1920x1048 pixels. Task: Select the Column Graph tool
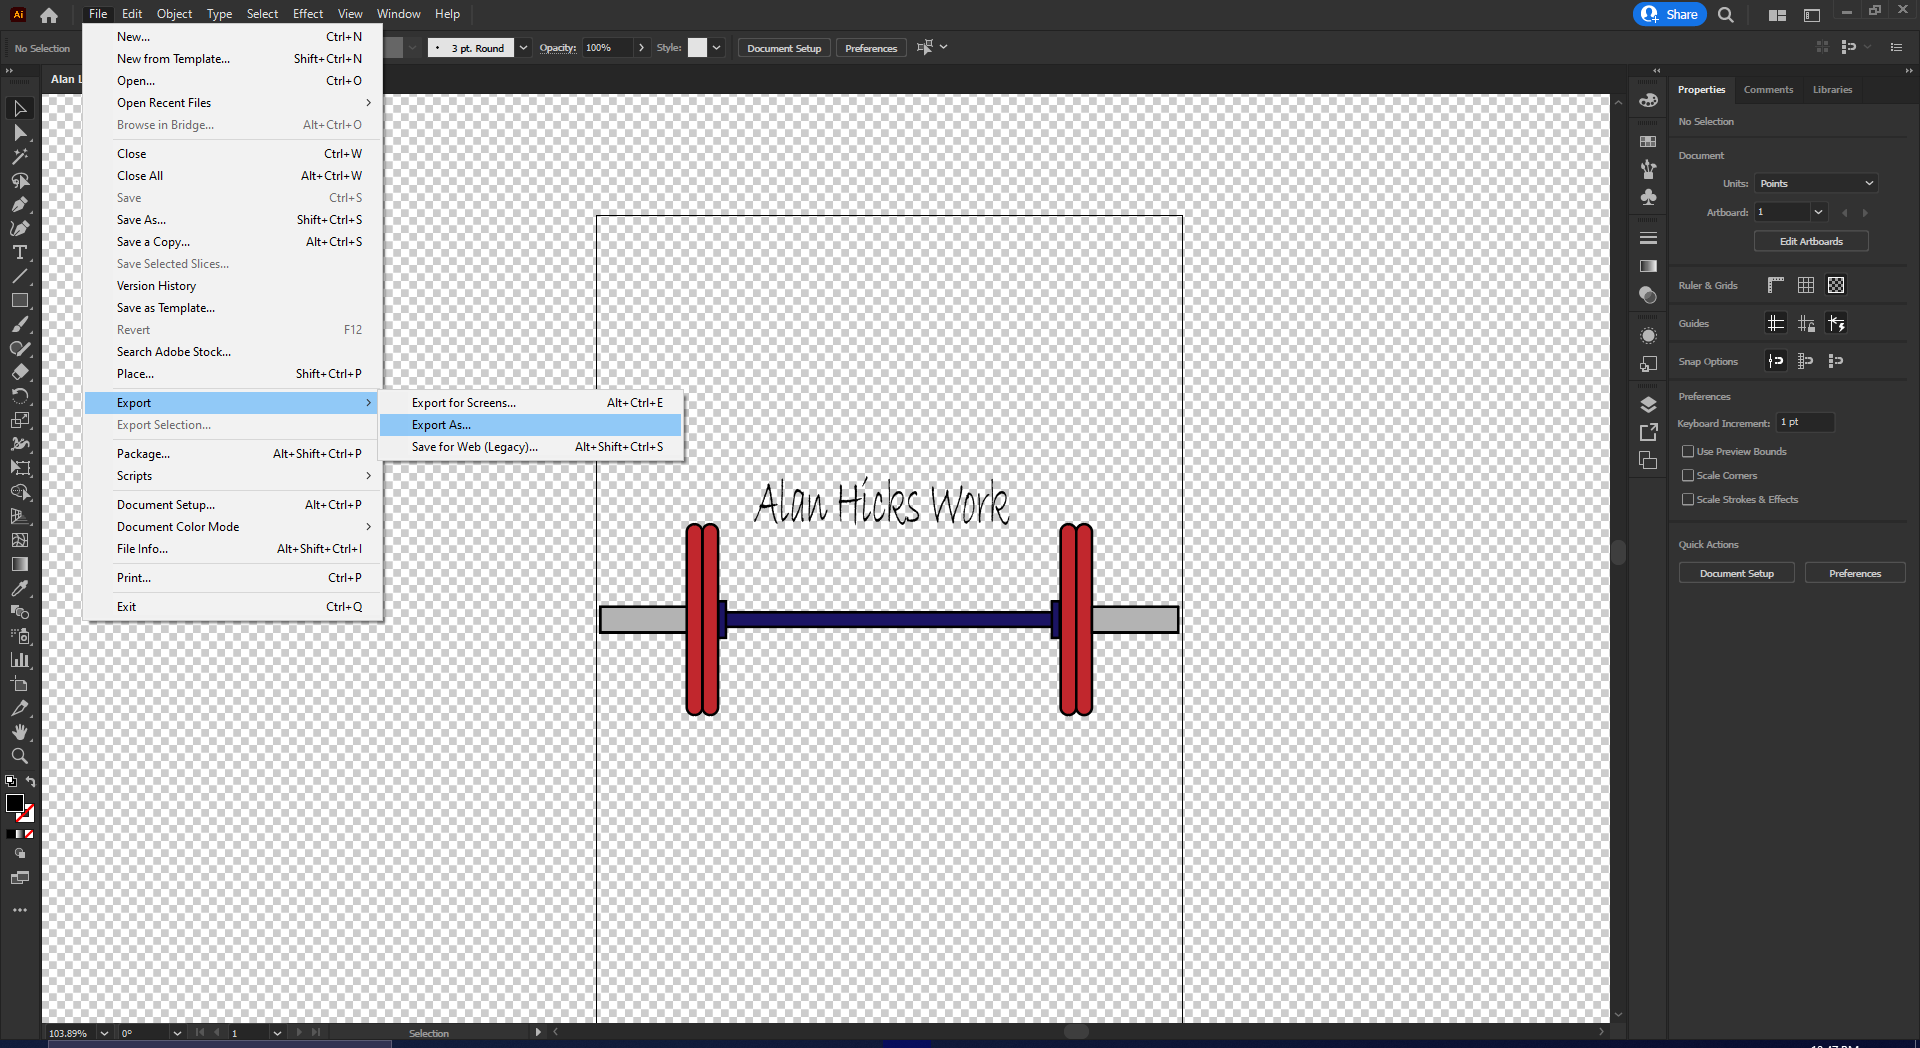click(x=20, y=660)
